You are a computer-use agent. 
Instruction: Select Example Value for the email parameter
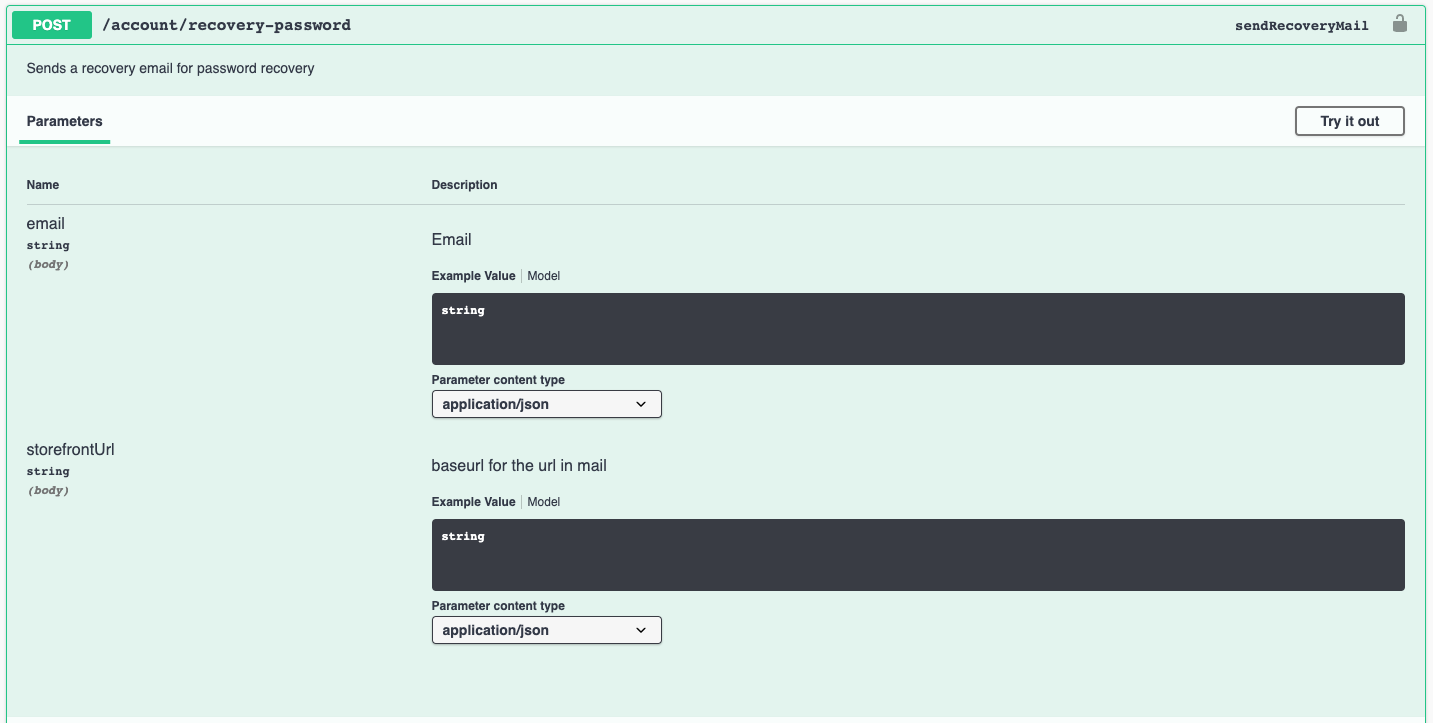pos(473,275)
